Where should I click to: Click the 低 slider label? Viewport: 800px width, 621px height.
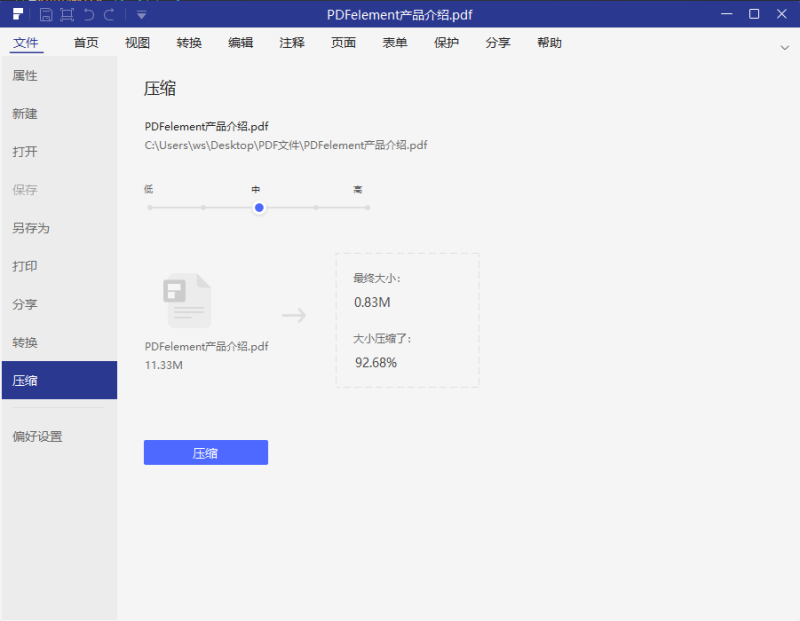[148, 189]
